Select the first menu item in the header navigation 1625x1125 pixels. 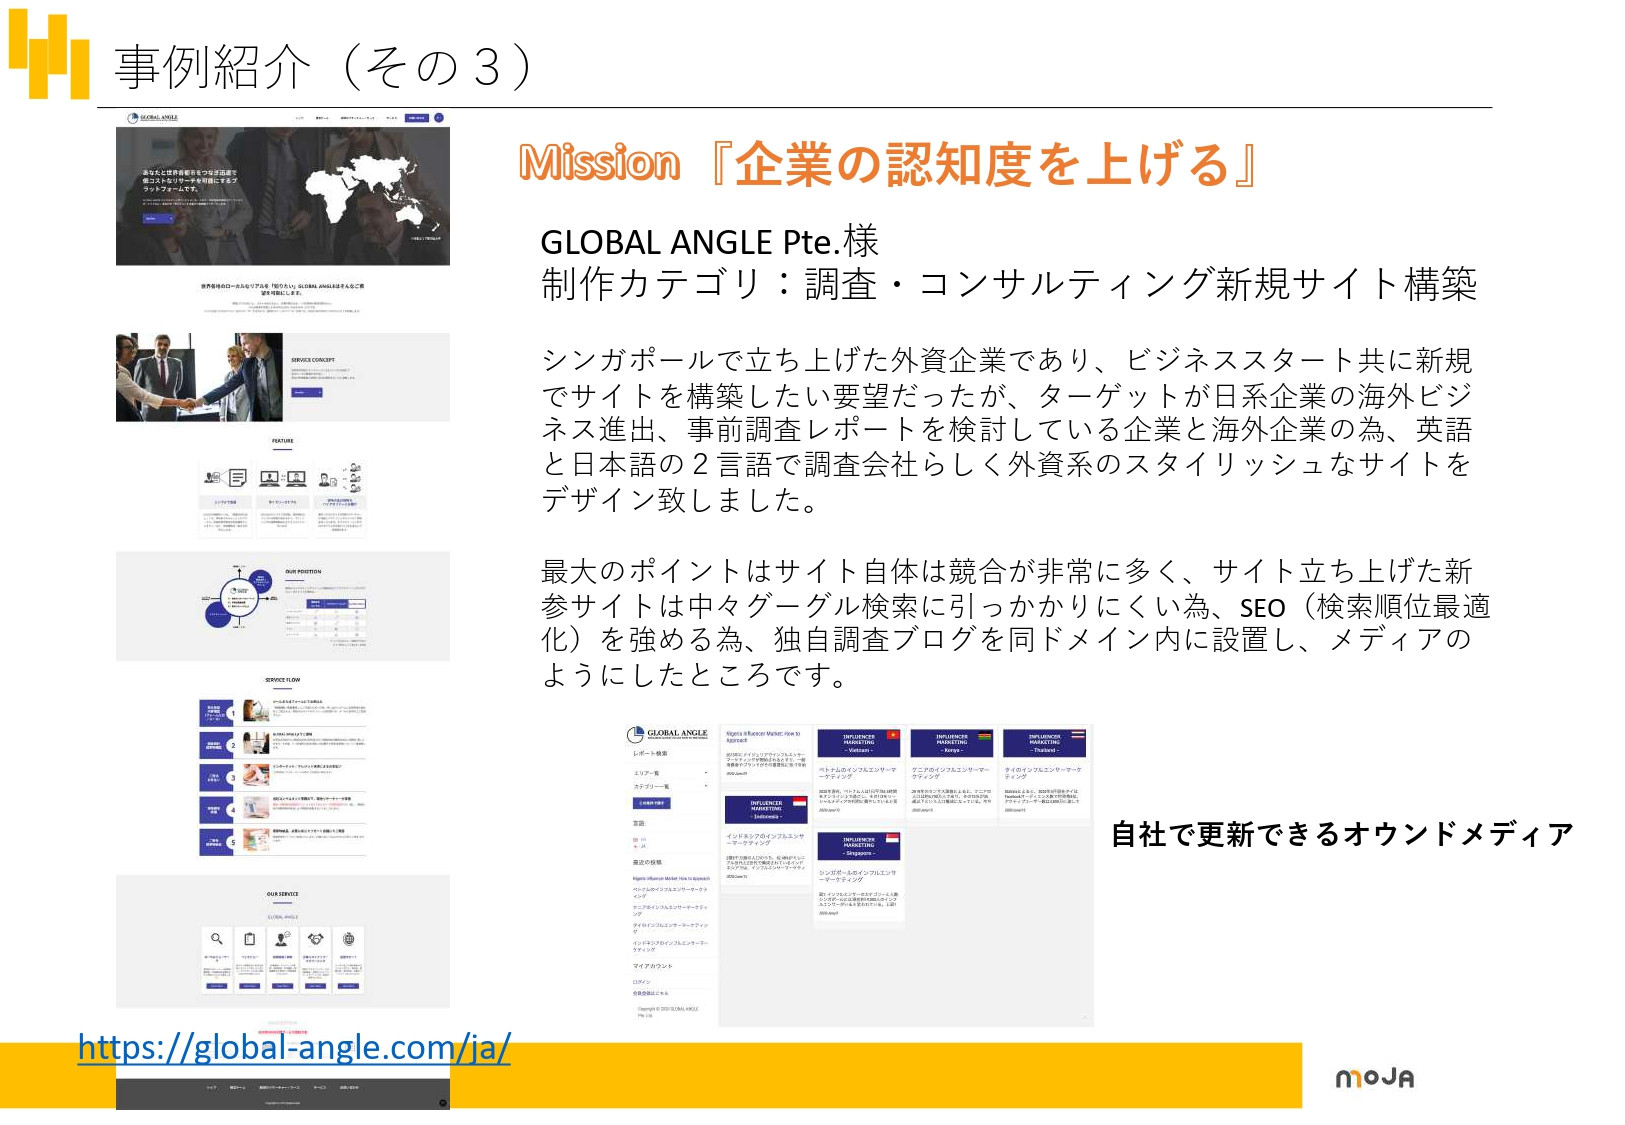coord(299,118)
